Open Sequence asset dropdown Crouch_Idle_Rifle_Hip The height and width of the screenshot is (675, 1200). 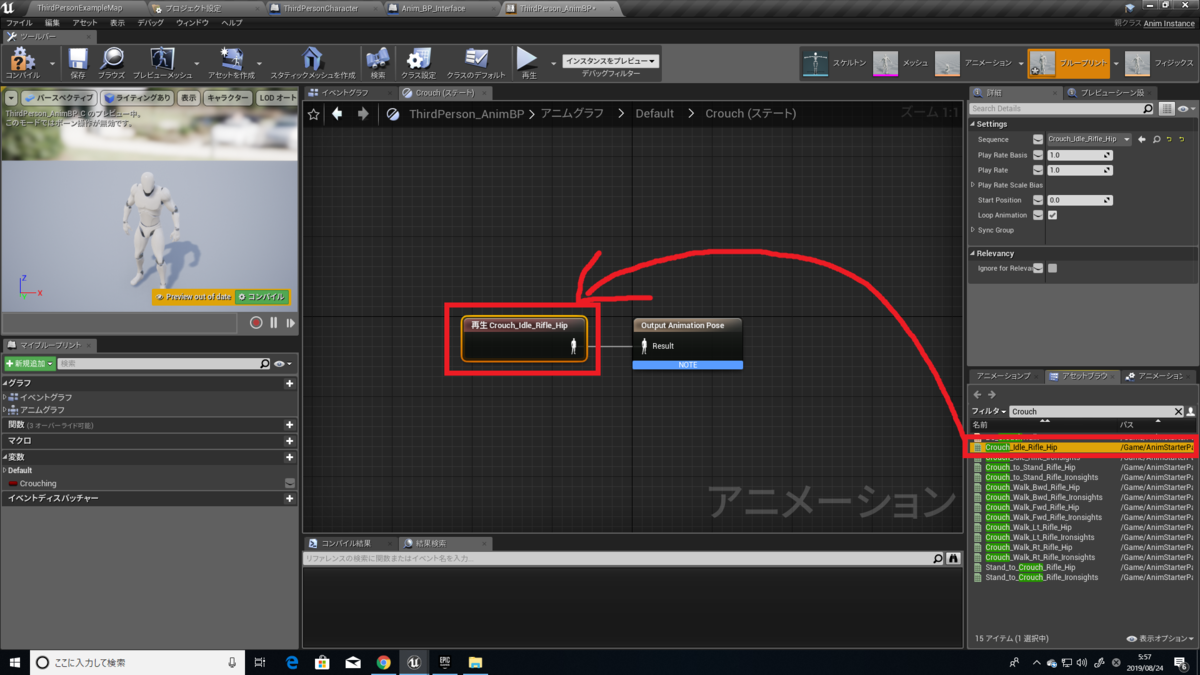coord(1088,139)
